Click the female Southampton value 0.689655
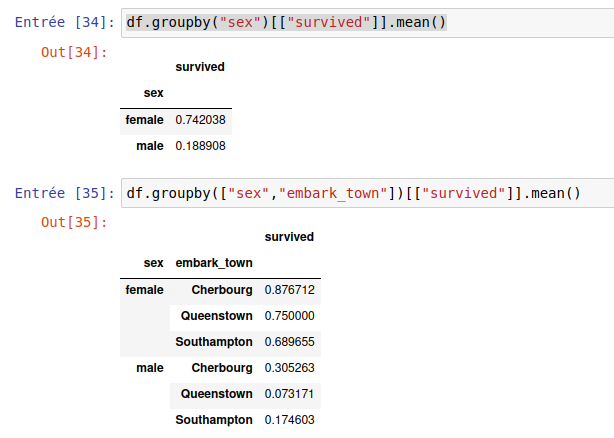This screenshot has height=438, width=614. click(x=289, y=342)
